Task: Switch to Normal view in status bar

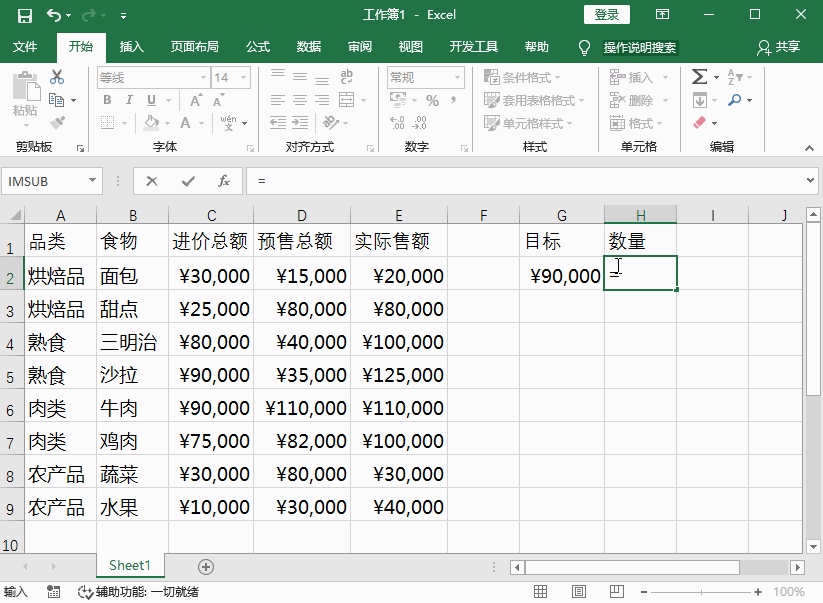Action: pyautogui.click(x=539, y=592)
